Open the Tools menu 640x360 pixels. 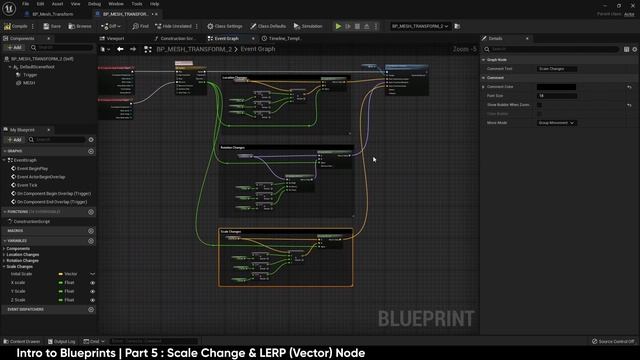(x=137, y=4)
